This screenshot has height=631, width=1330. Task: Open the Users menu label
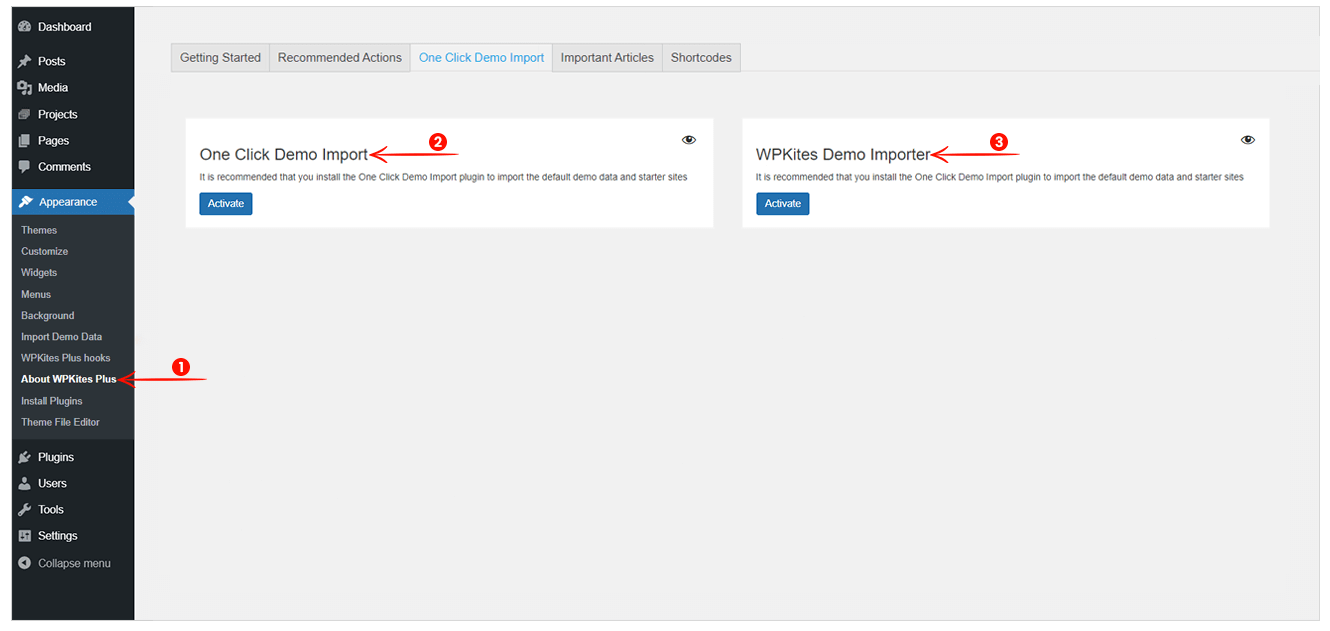(x=53, y=483)
